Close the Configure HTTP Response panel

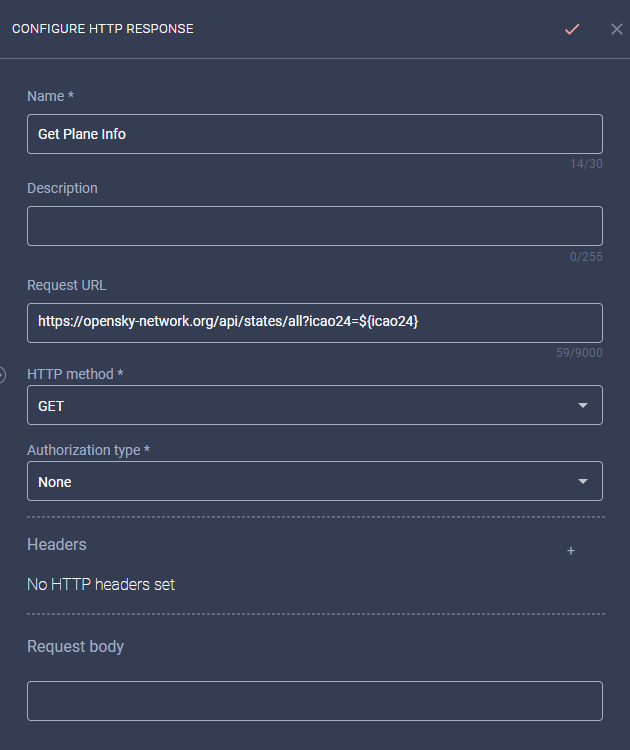617,29
